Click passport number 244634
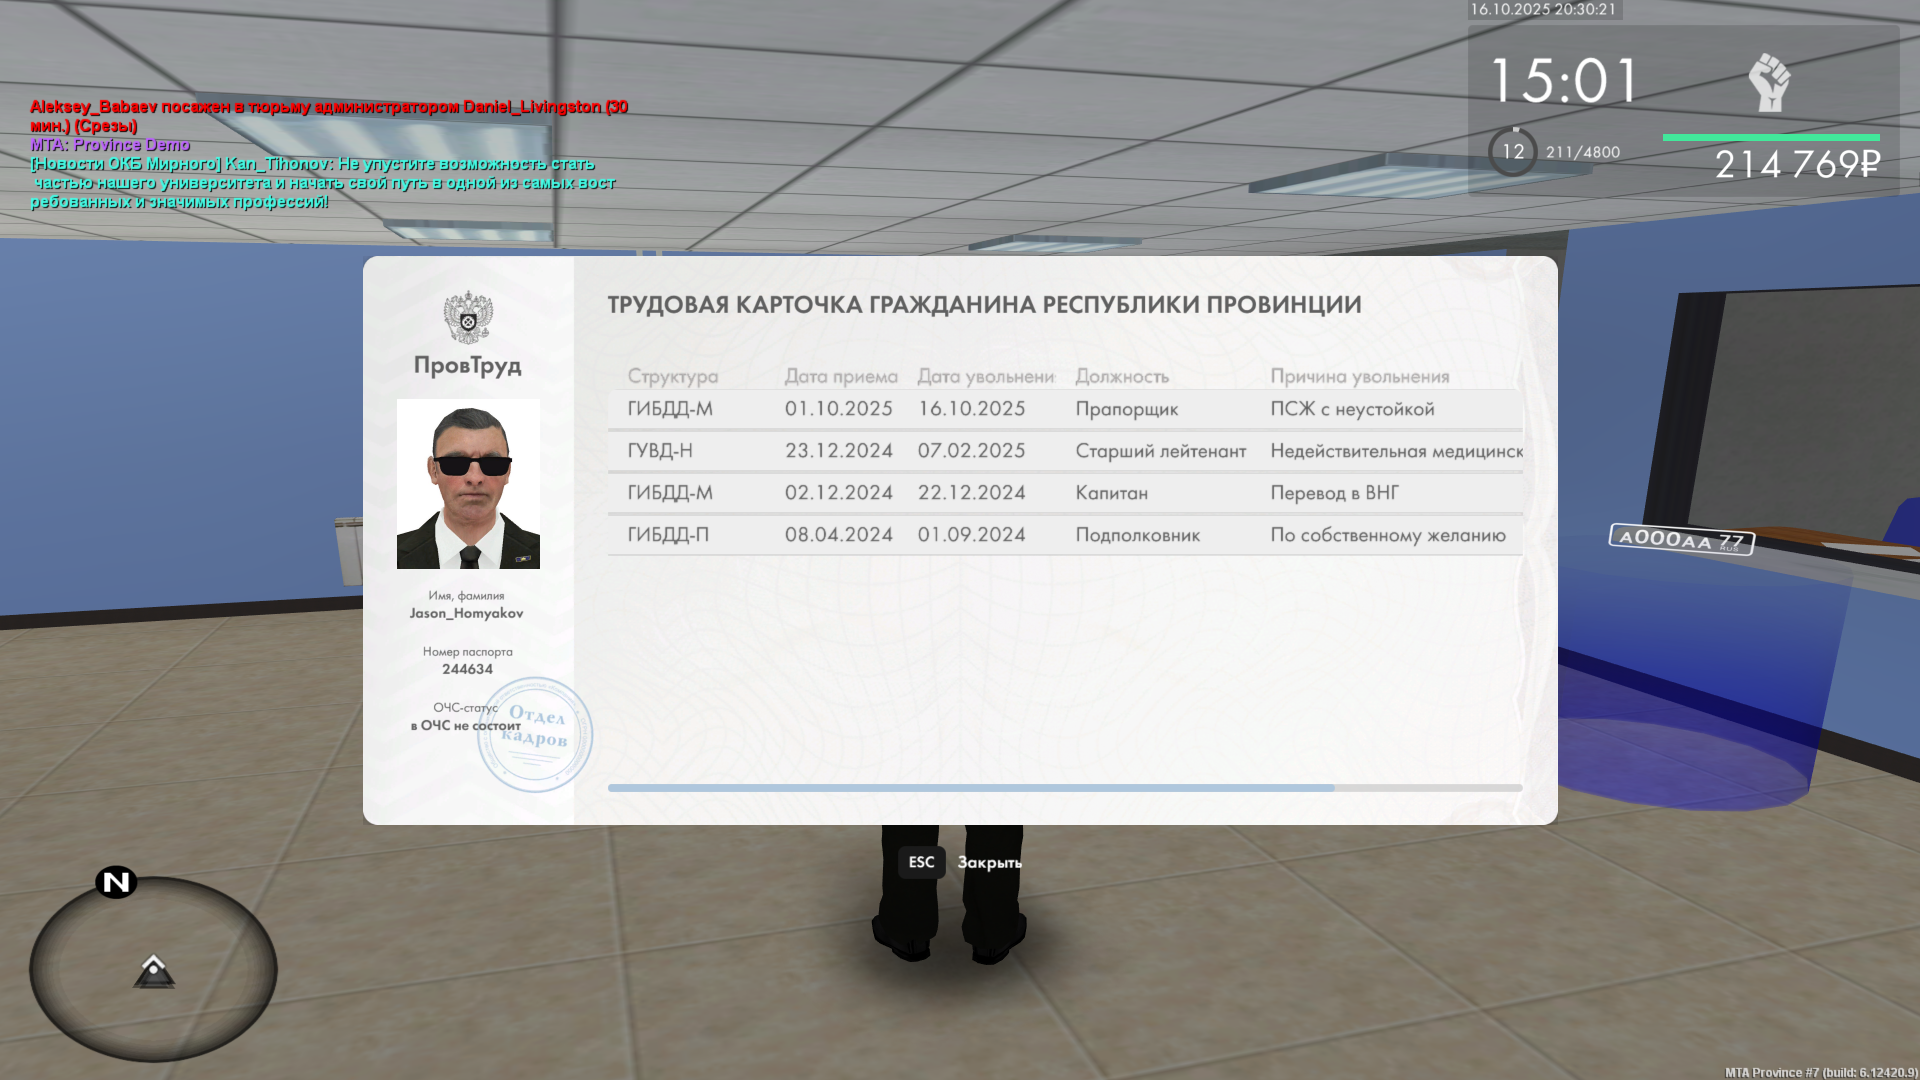 click(x=467, y=669)
